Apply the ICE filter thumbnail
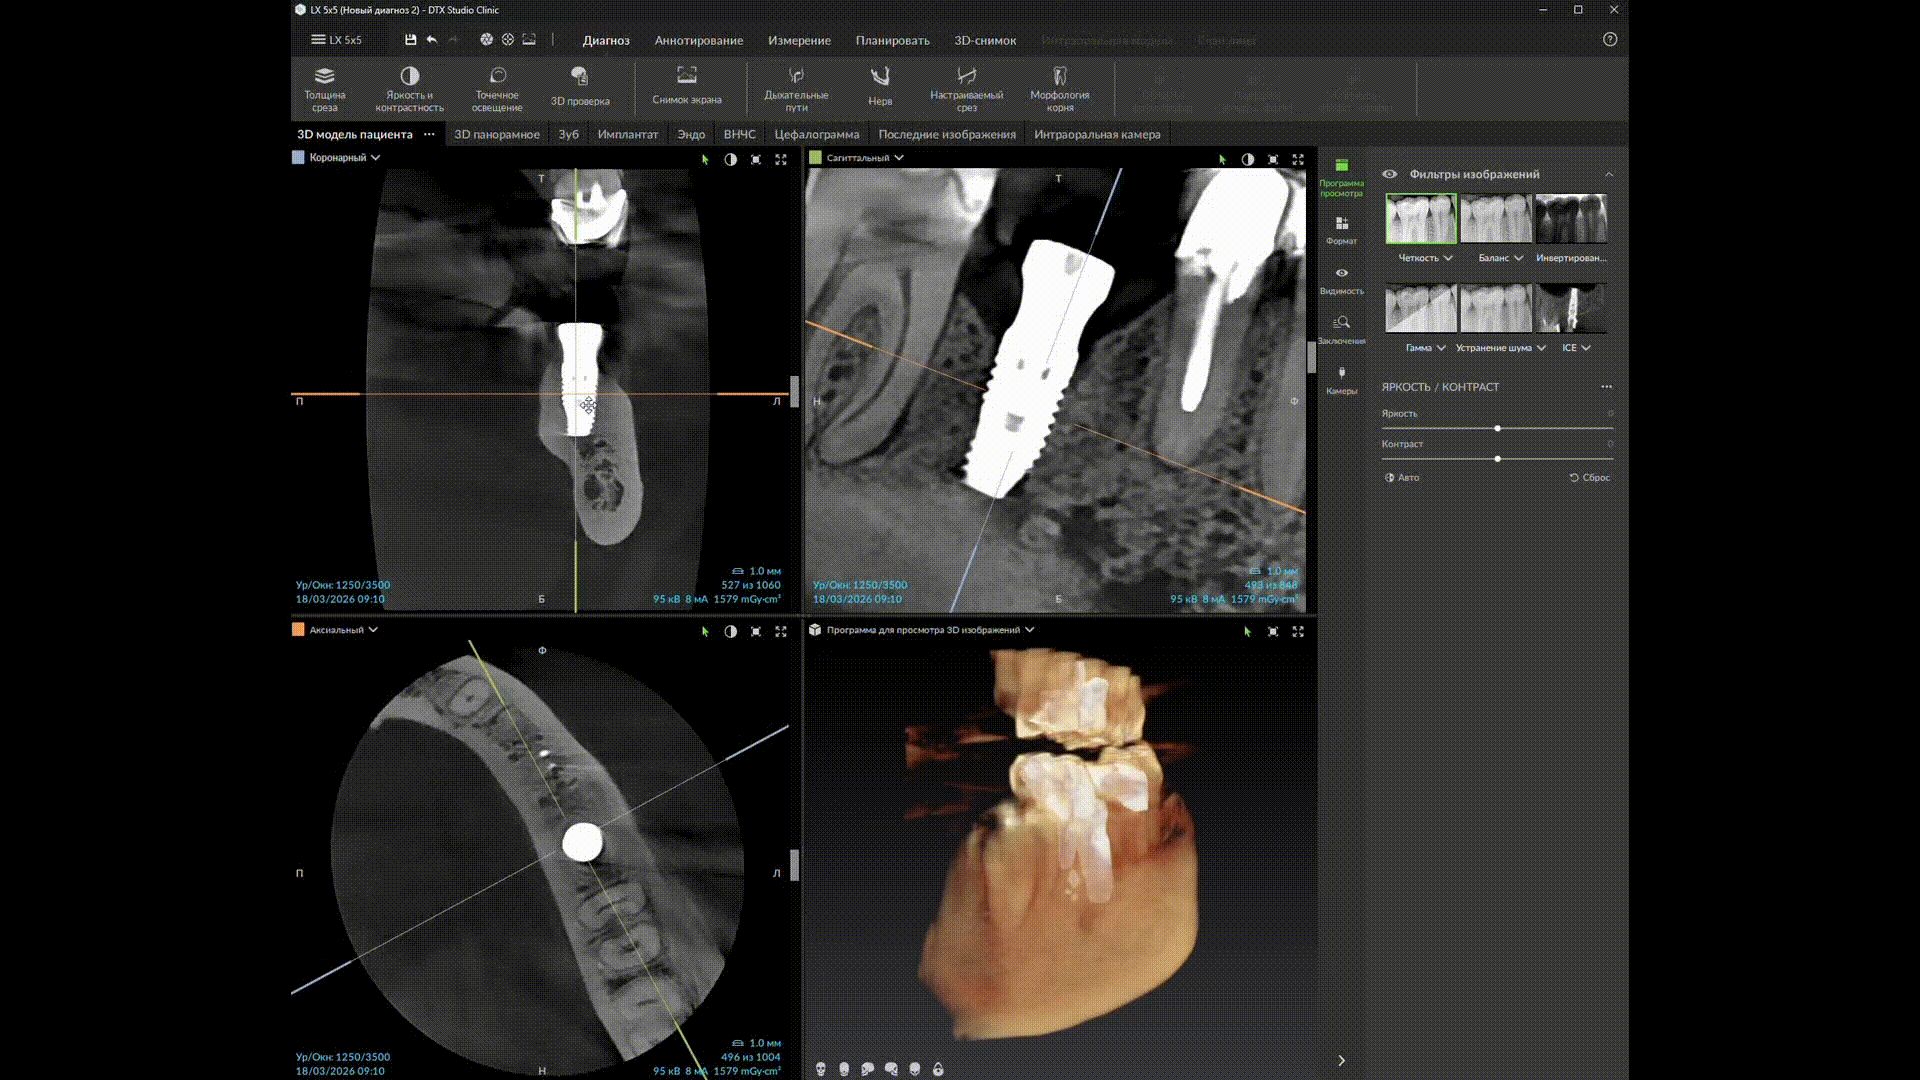 click(x=1571, y=308)
